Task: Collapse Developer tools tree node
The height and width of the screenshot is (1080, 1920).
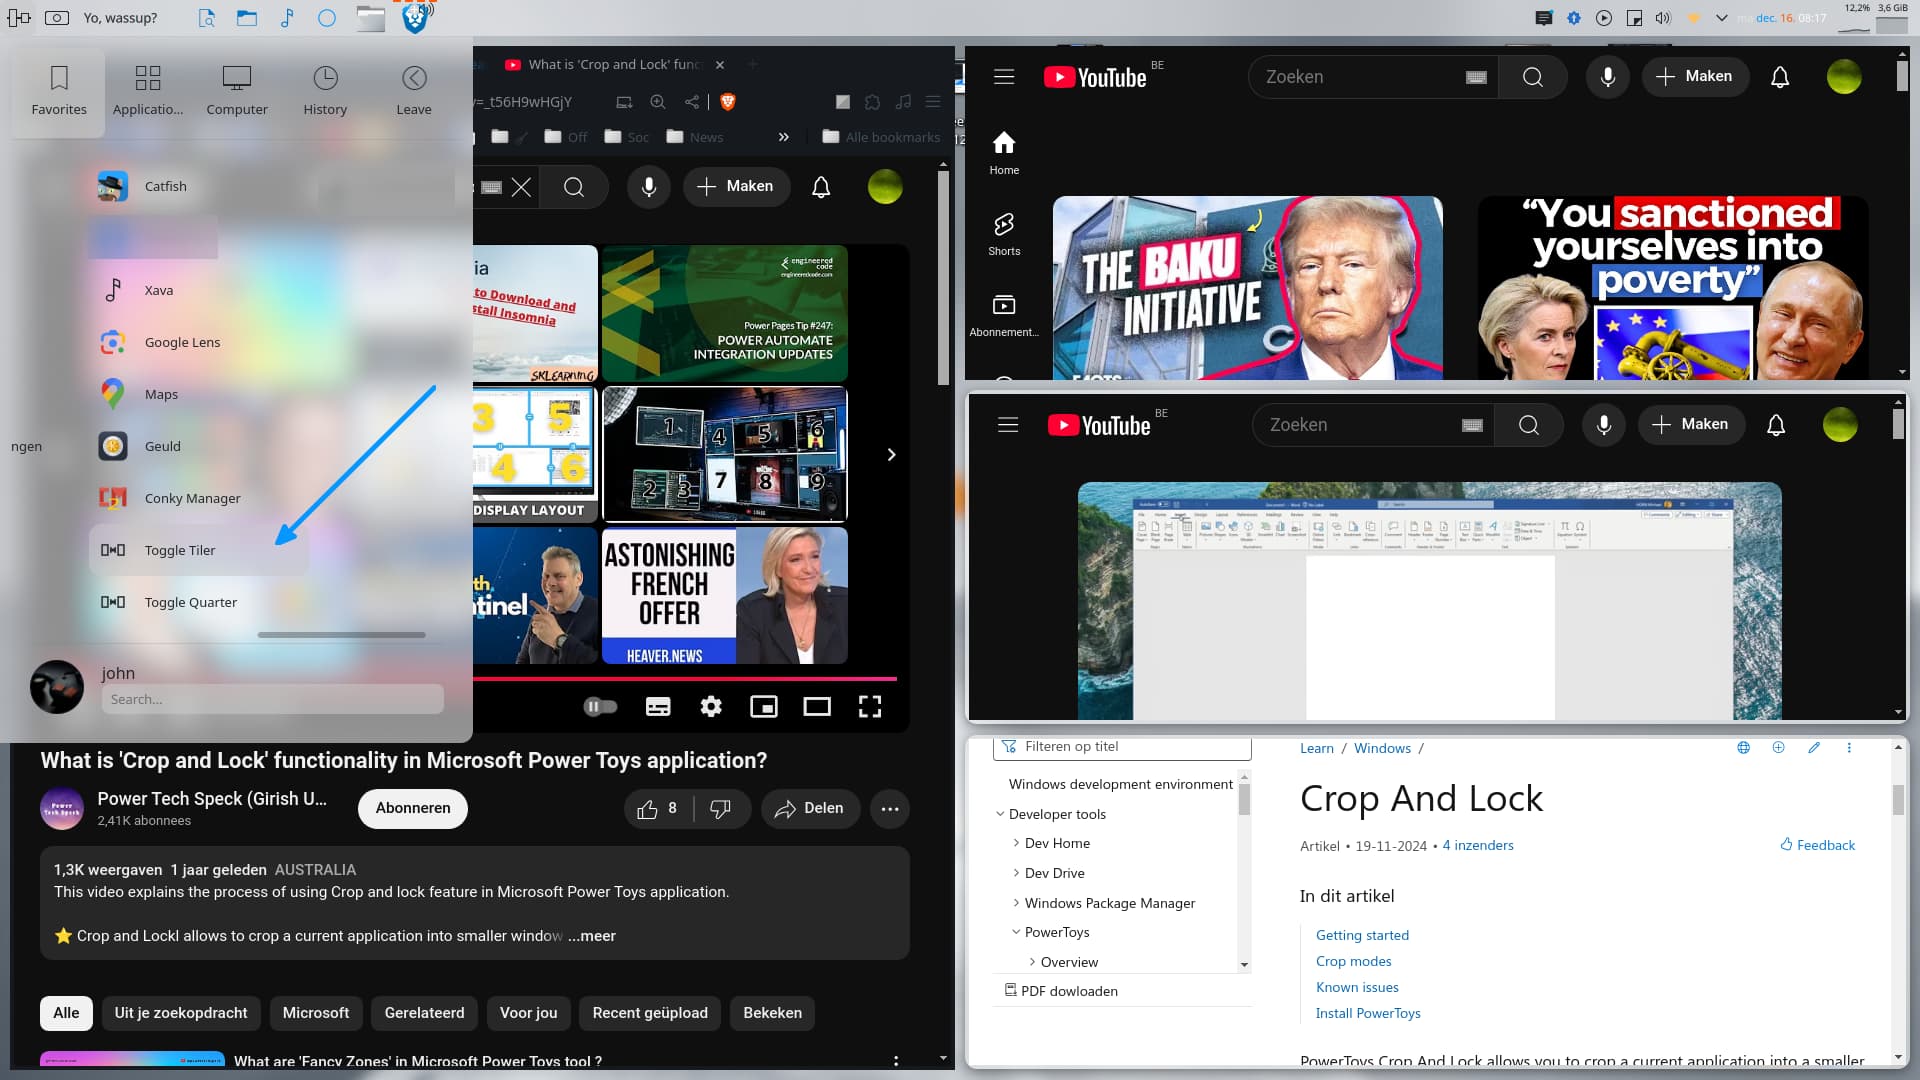Action: click(x=1001, y=814)
